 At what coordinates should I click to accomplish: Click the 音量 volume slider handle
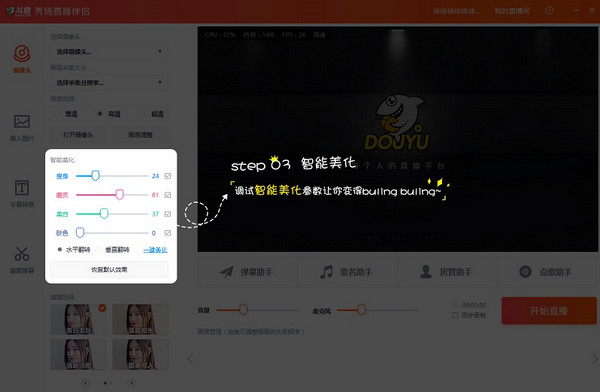(x=243, y=310)
